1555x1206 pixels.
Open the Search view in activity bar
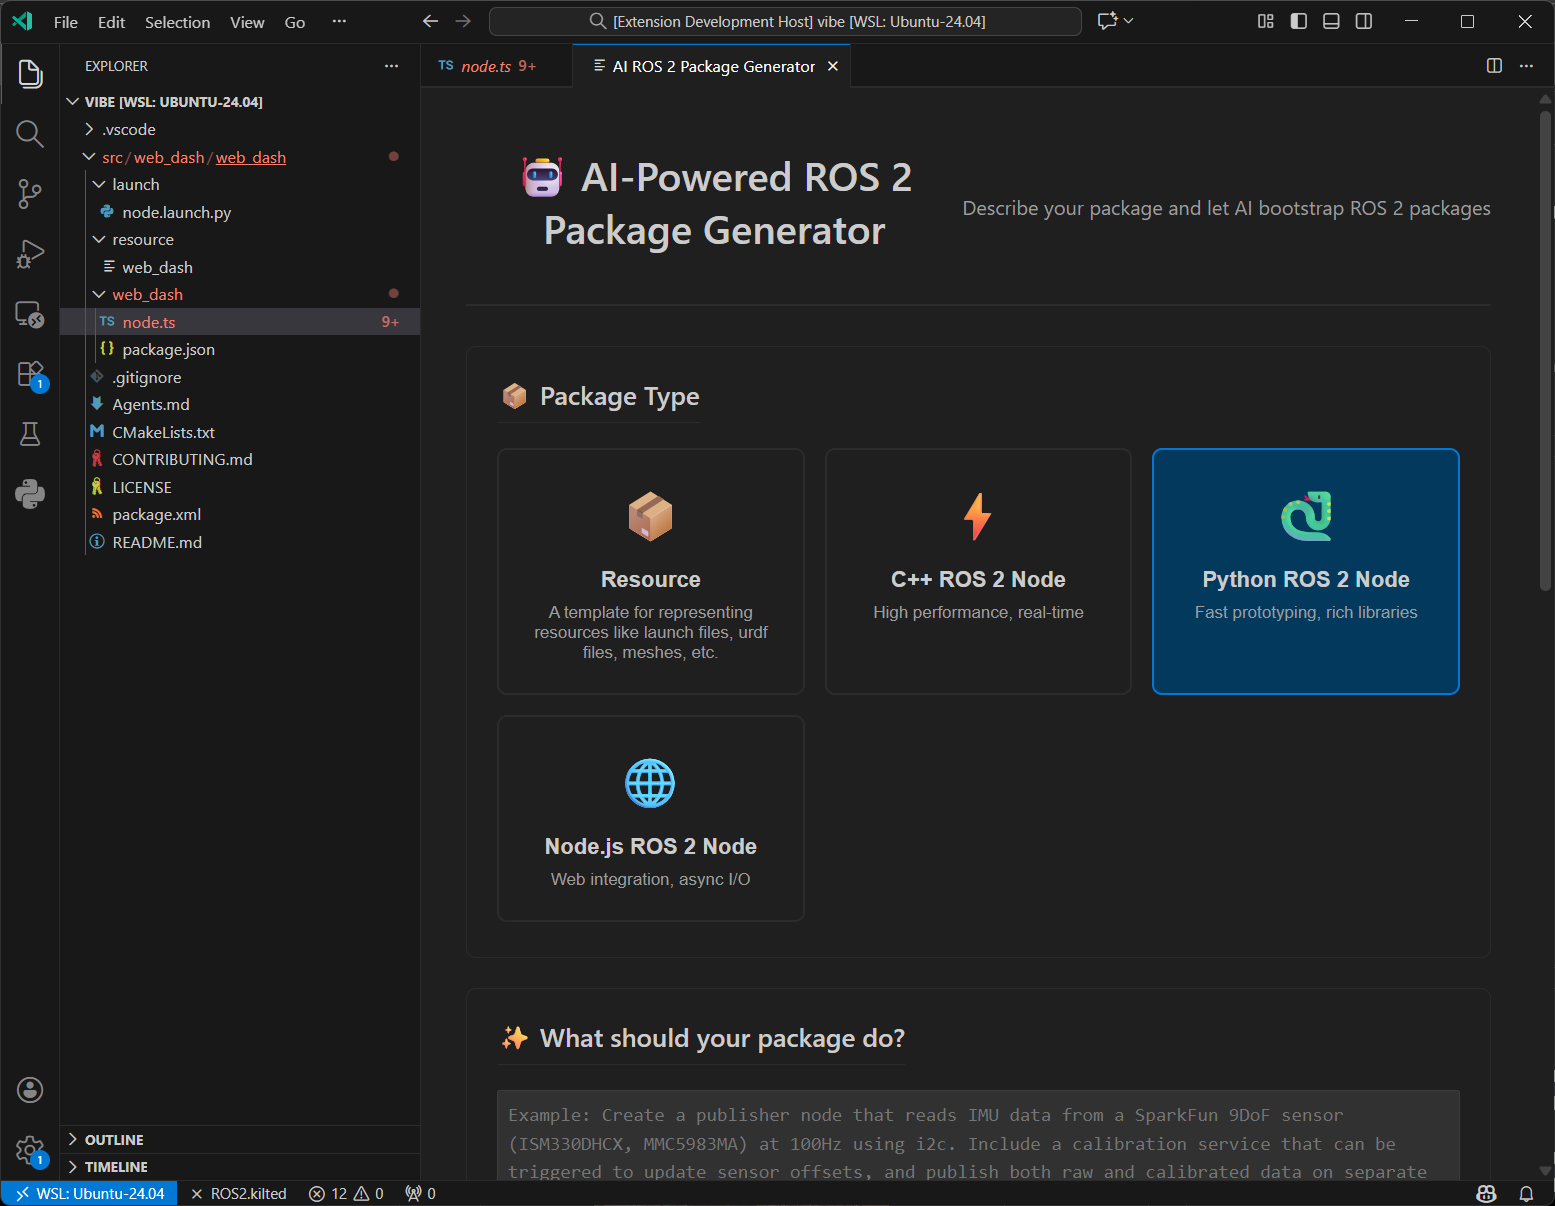pos(30,133)
